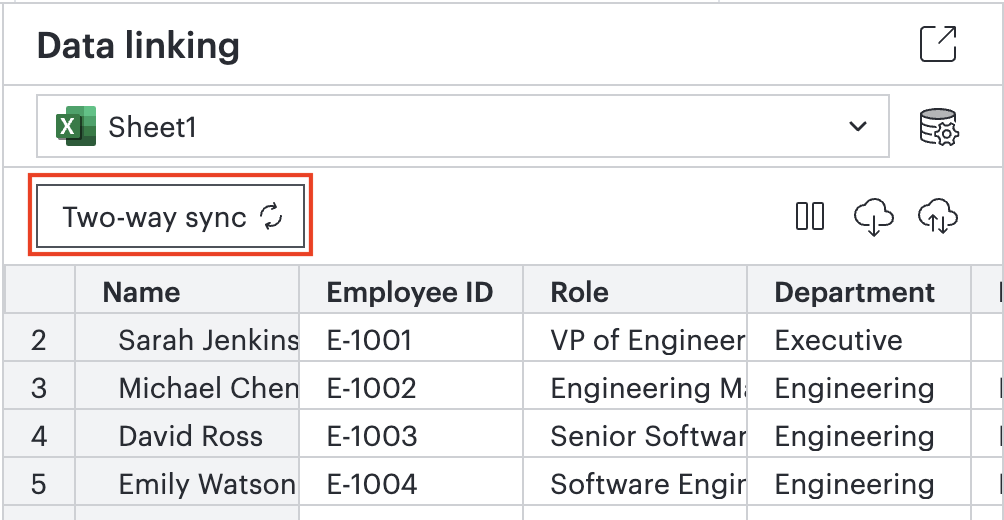Click the cloud download icon
The height and width of the screenshot is (520, 1004).
pyautogui.click(x=874, y=217)
